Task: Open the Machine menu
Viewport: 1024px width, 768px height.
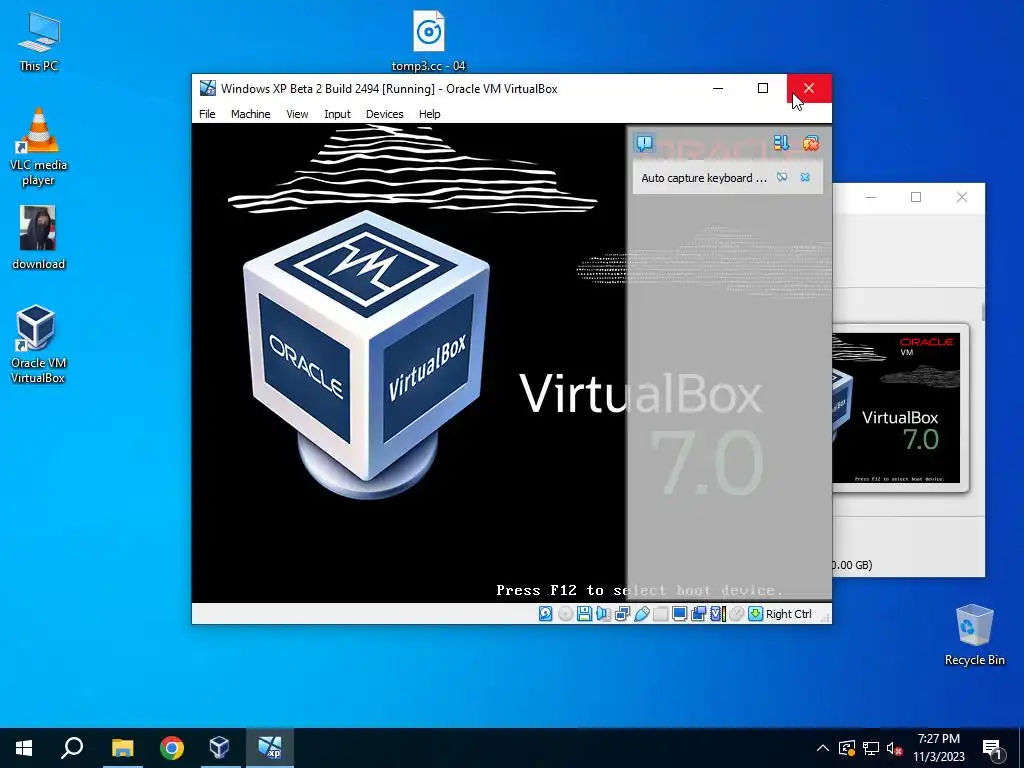Action: (250, 114)
